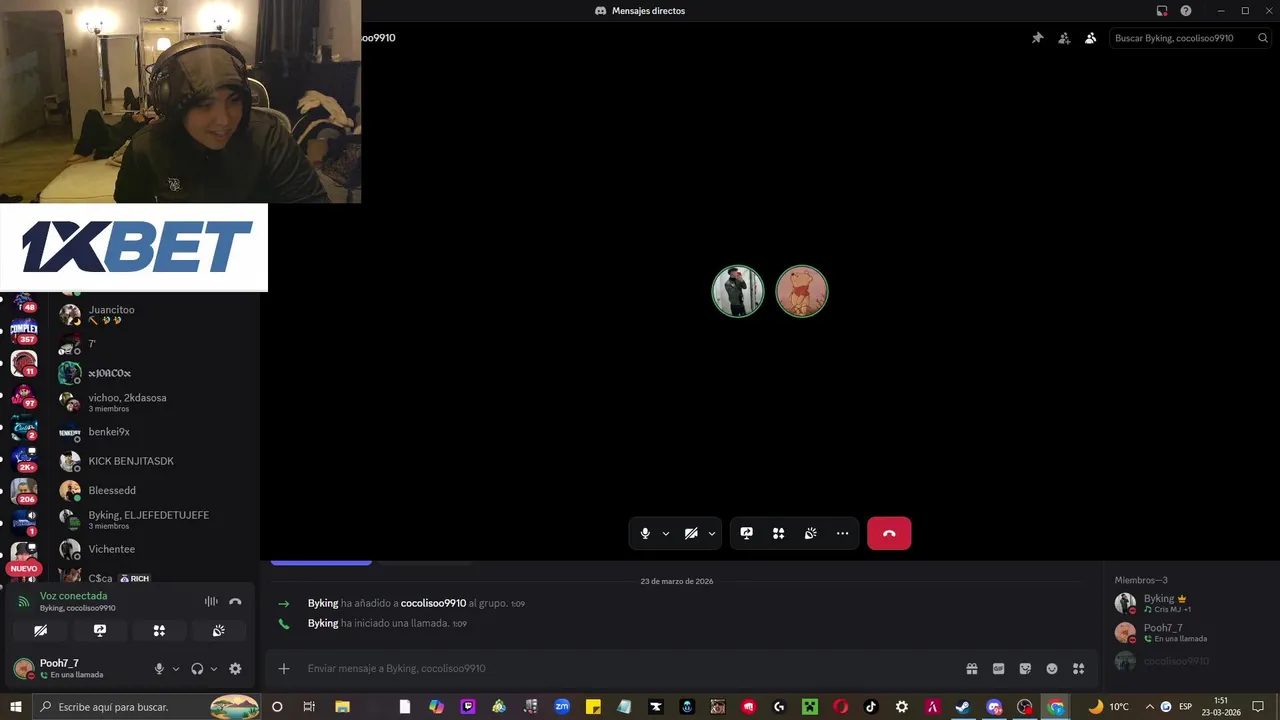
Task: Select Byking's avatar tile in the call
Action: (738, 291)
